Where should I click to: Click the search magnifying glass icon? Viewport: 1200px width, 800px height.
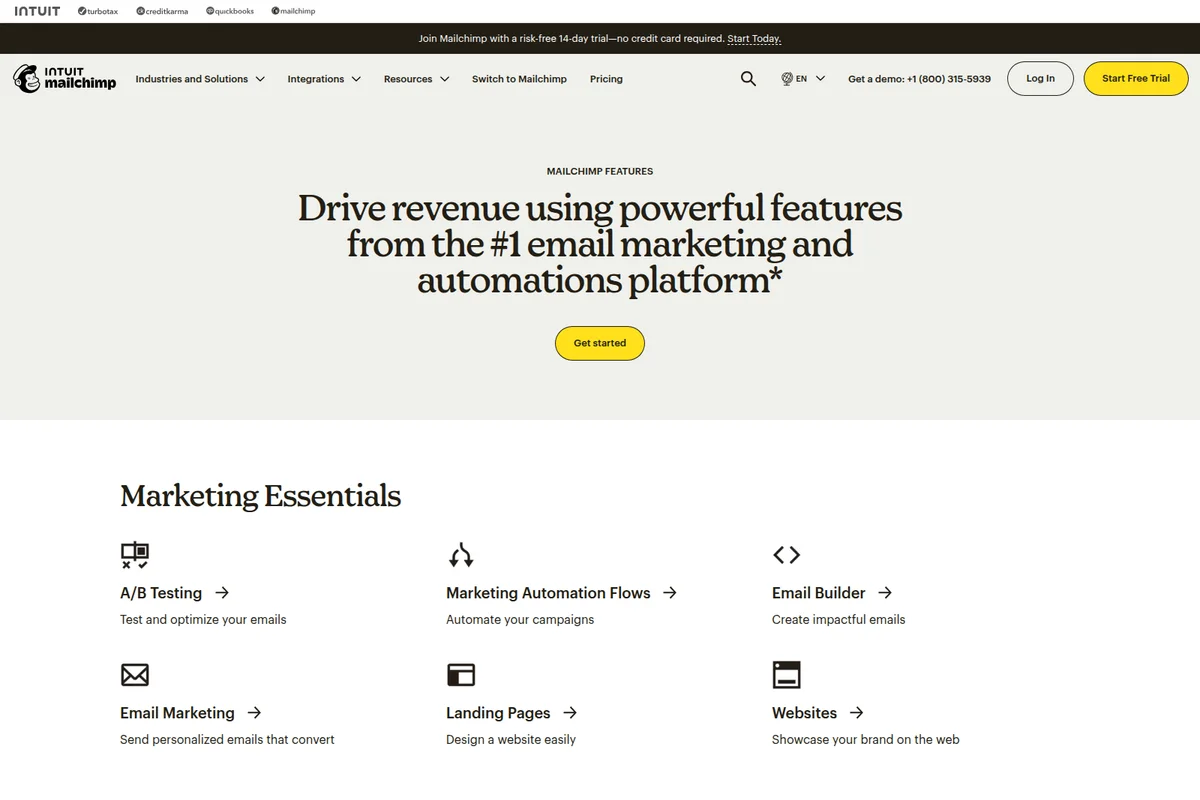point(748,78)
